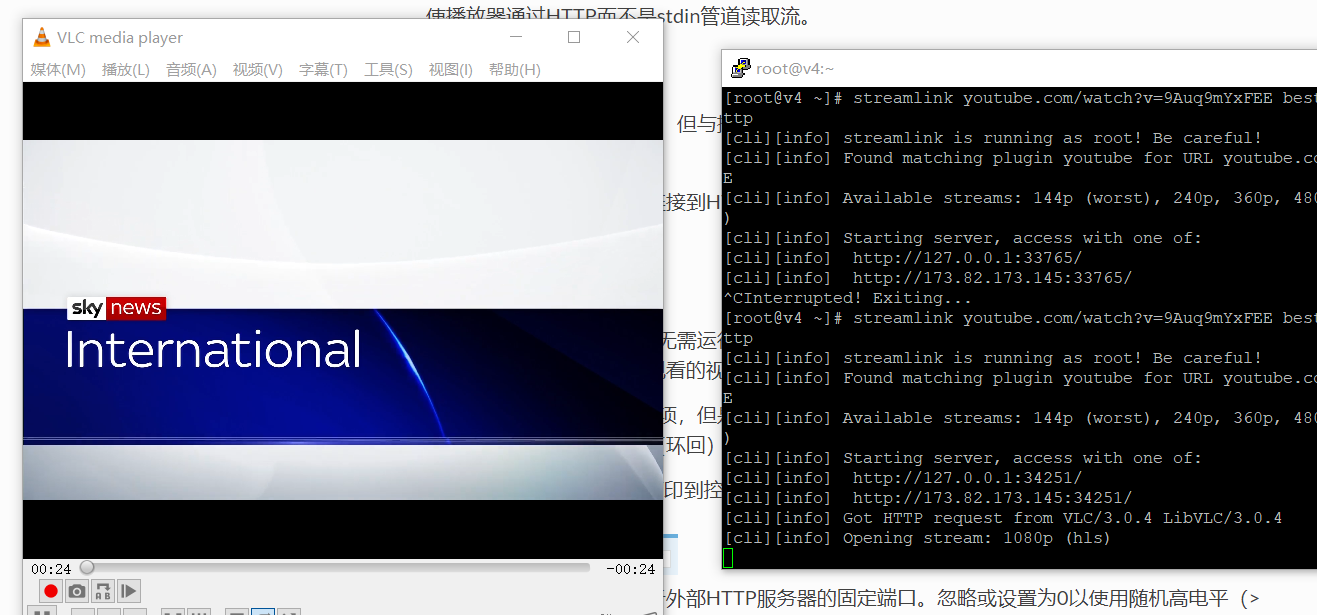Open the 视图(I) view menu
Screen dimensions: 1317x615
point(450,69)
